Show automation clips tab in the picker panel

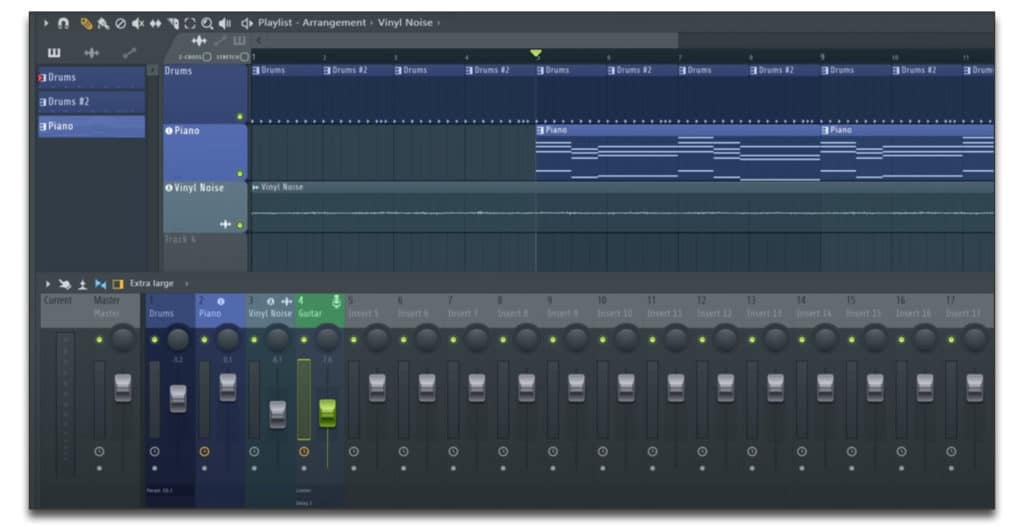(x=129, y=53)
